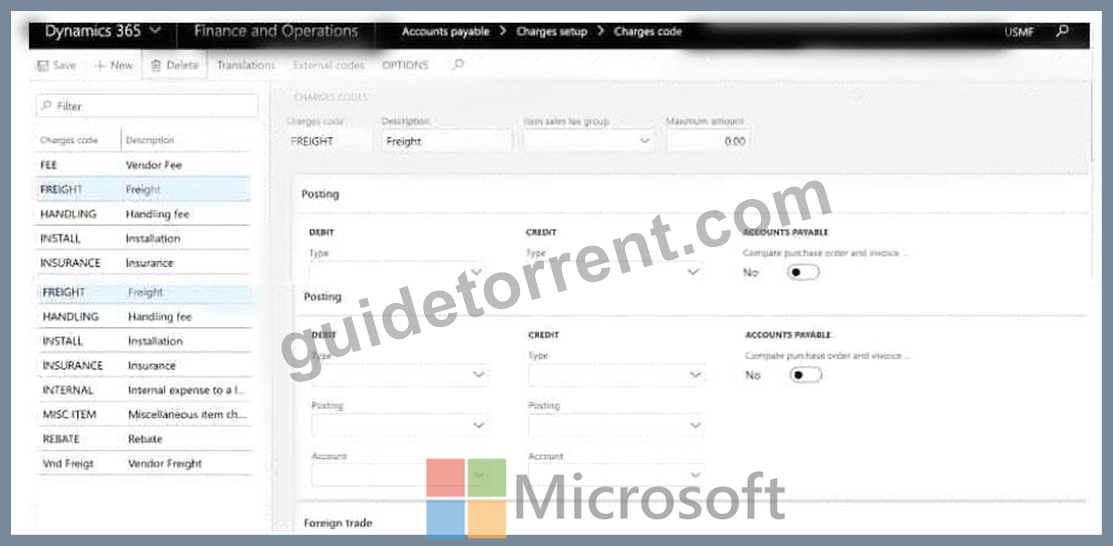The image size is (1113, 546).
Task: Open the Debit Account dropdown
Action: click(399, 474)
